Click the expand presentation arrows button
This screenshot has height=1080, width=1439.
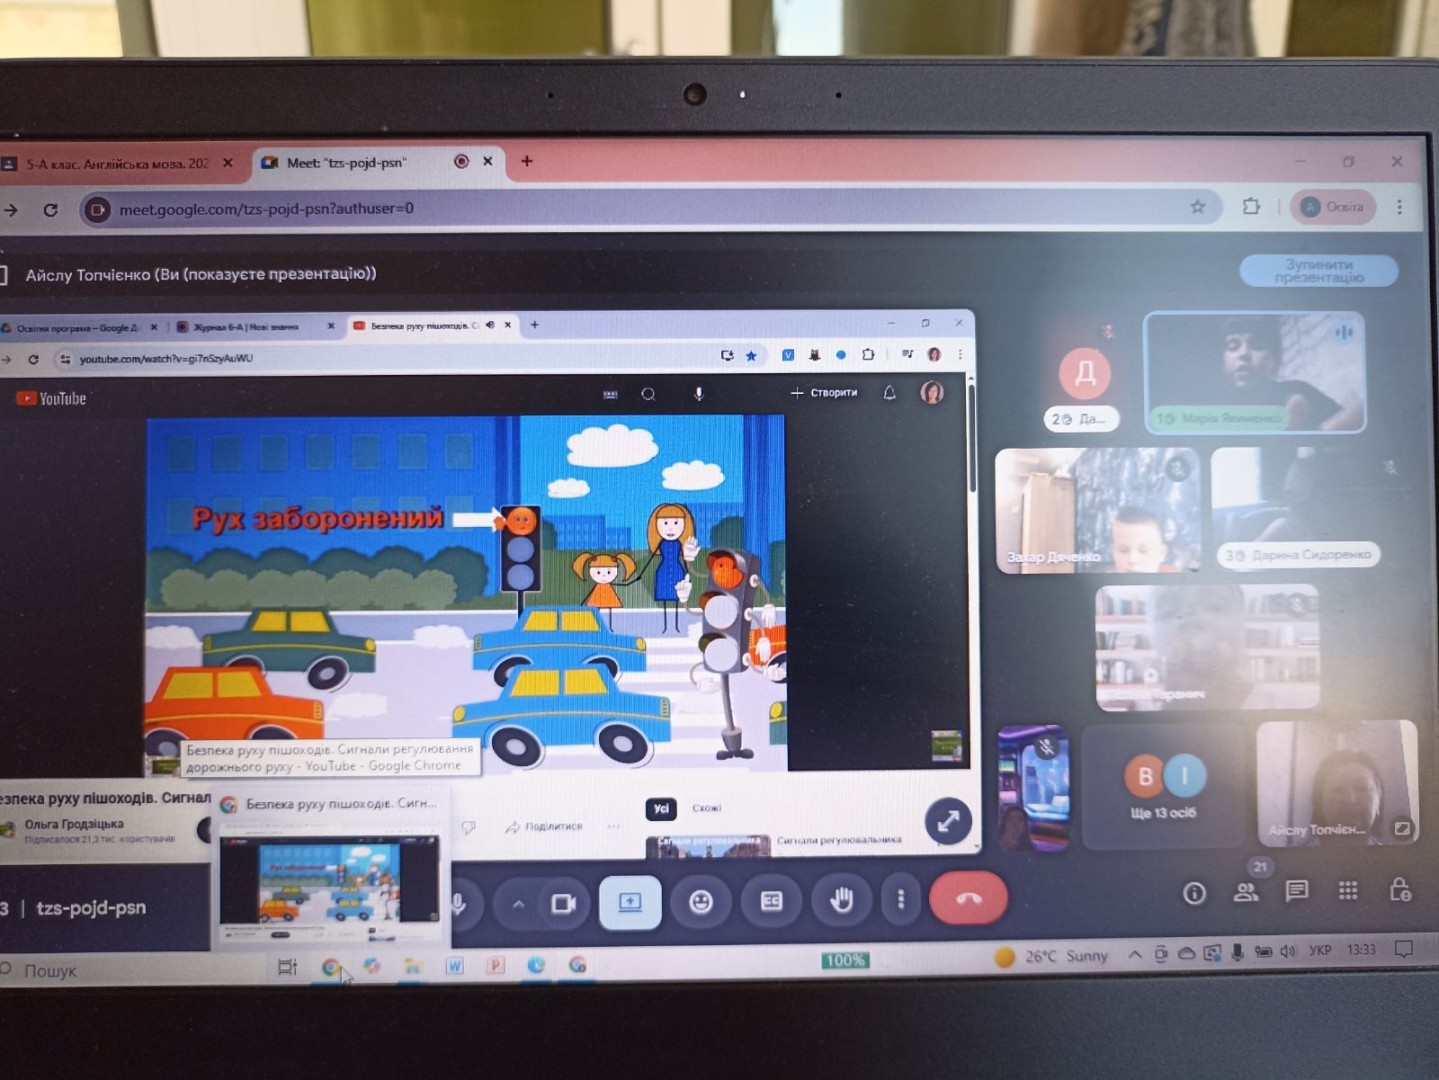tap(948, 821)
